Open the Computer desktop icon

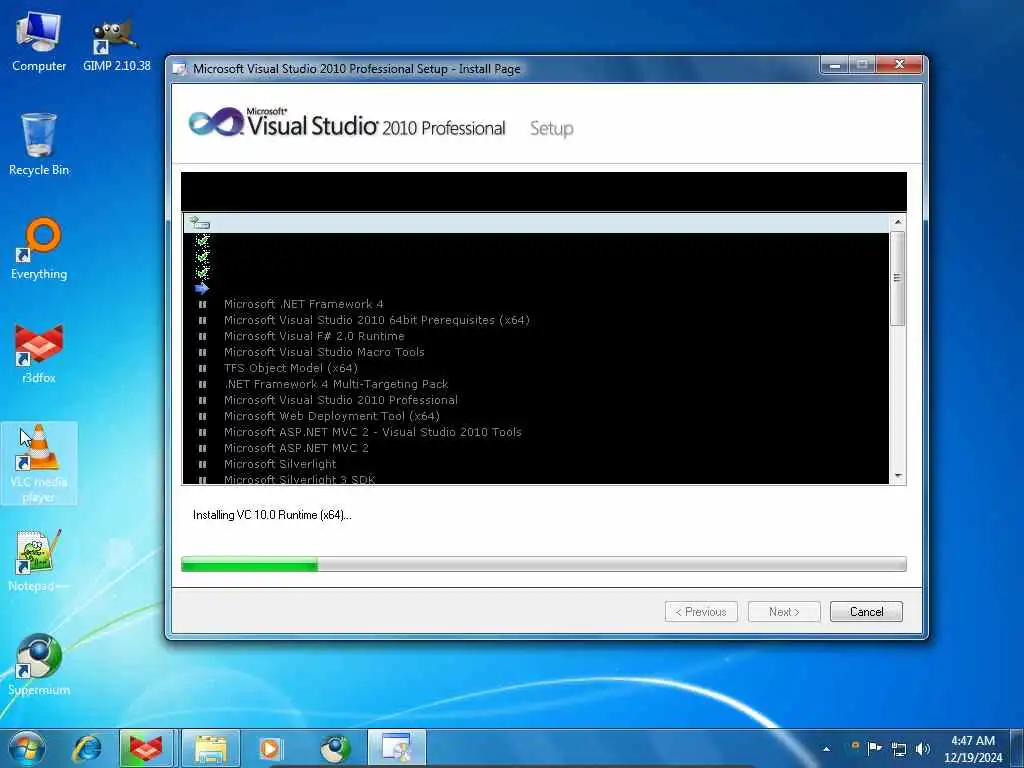(x=39, y=42)
